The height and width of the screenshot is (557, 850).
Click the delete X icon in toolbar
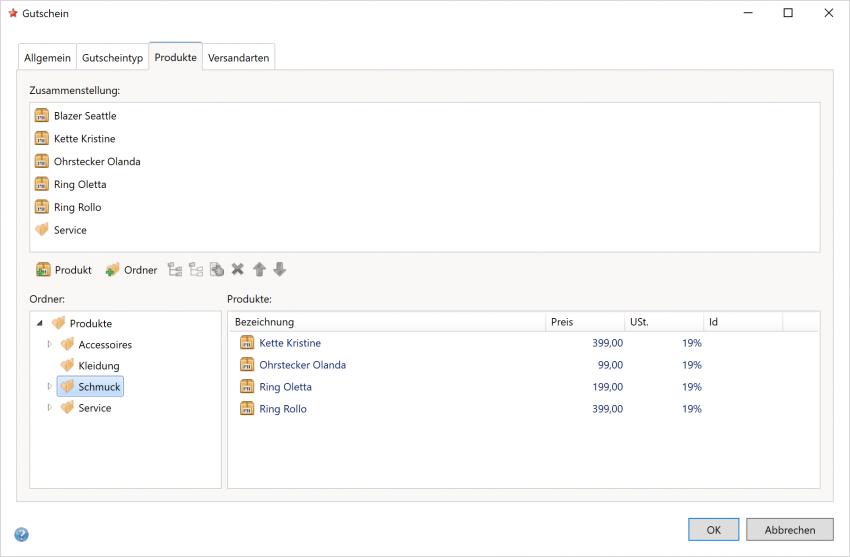(238, 269)
